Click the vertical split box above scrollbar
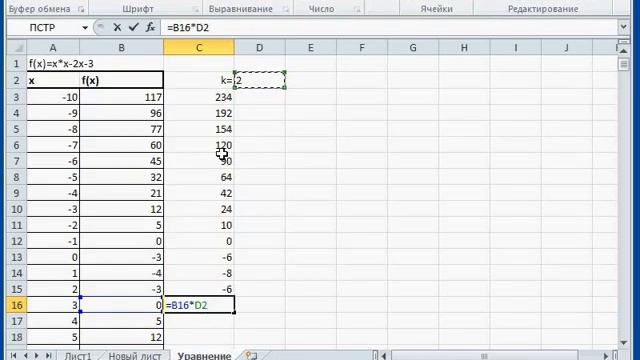The height and width of the screenshot is (360, 640). [x=623, y=42]
